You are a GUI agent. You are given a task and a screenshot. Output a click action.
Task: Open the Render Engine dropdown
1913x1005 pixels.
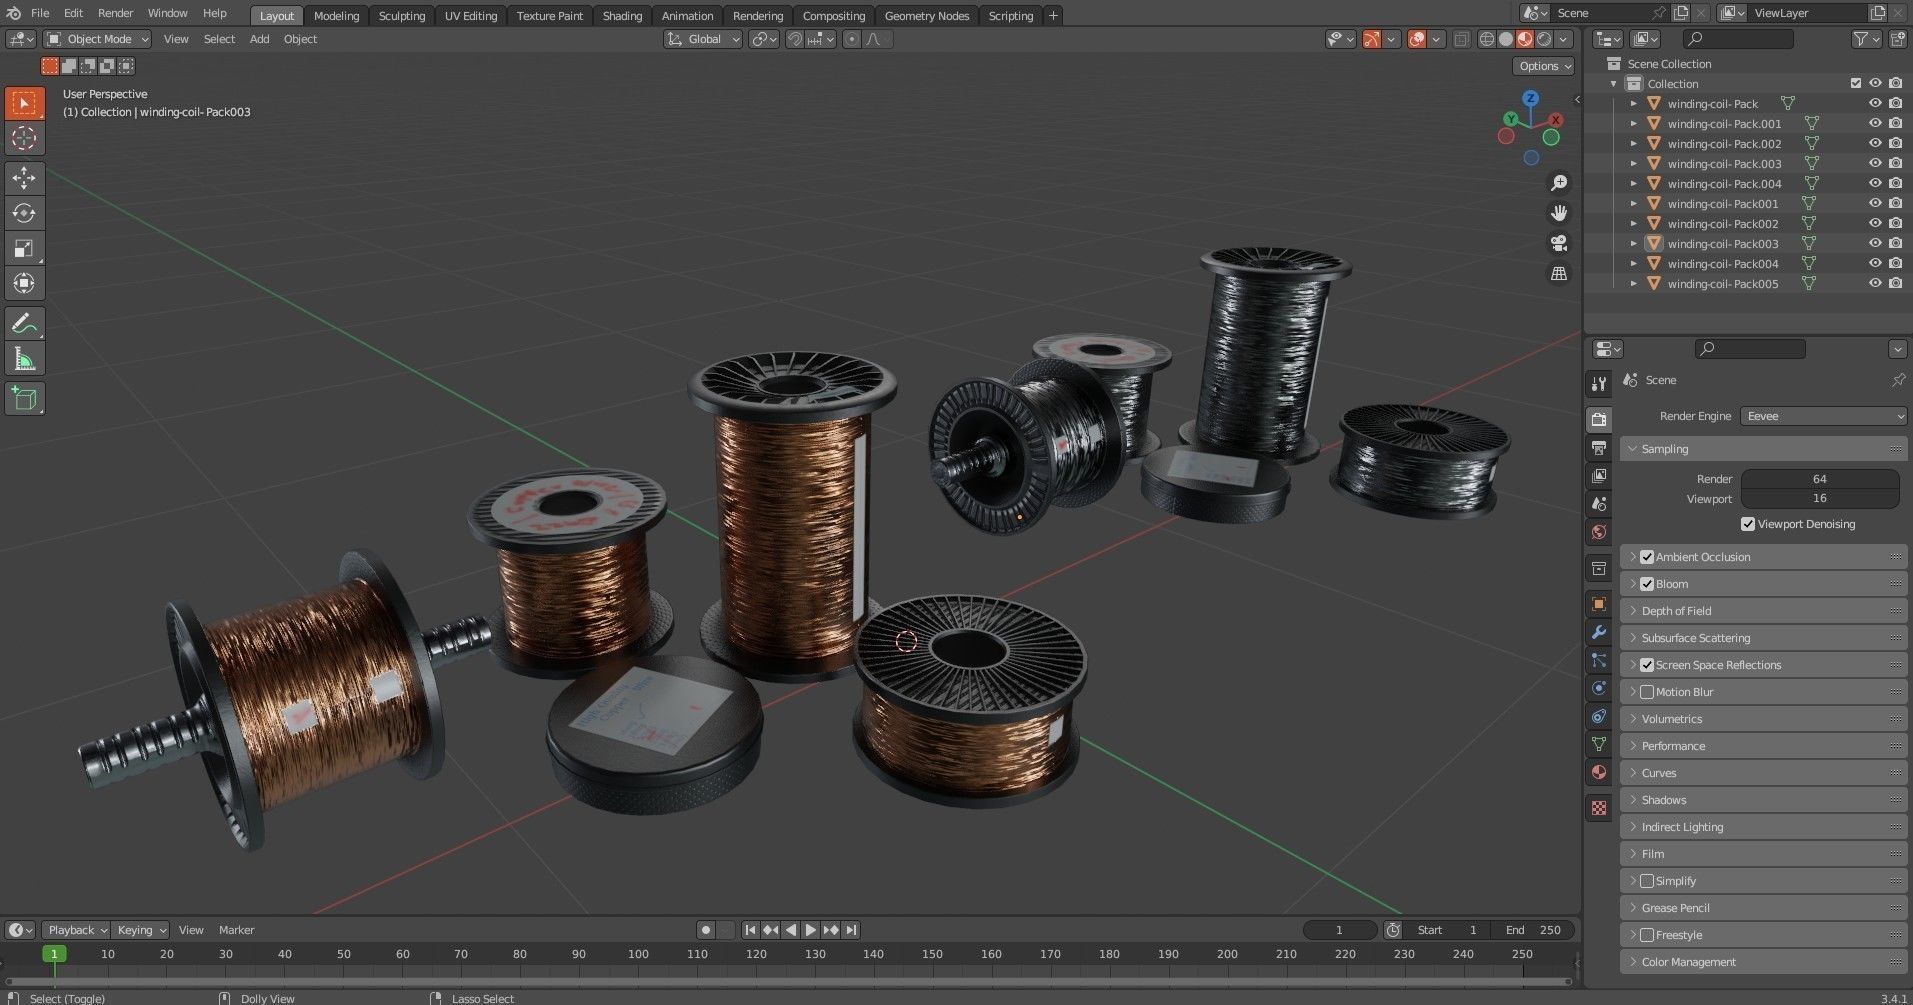tap(1822, 416)
